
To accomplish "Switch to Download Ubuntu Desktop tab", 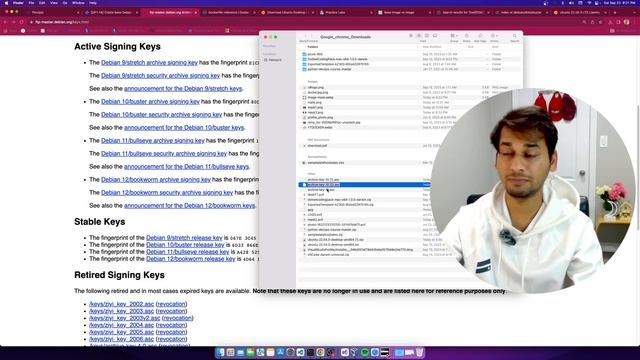I will pos(287,13).
